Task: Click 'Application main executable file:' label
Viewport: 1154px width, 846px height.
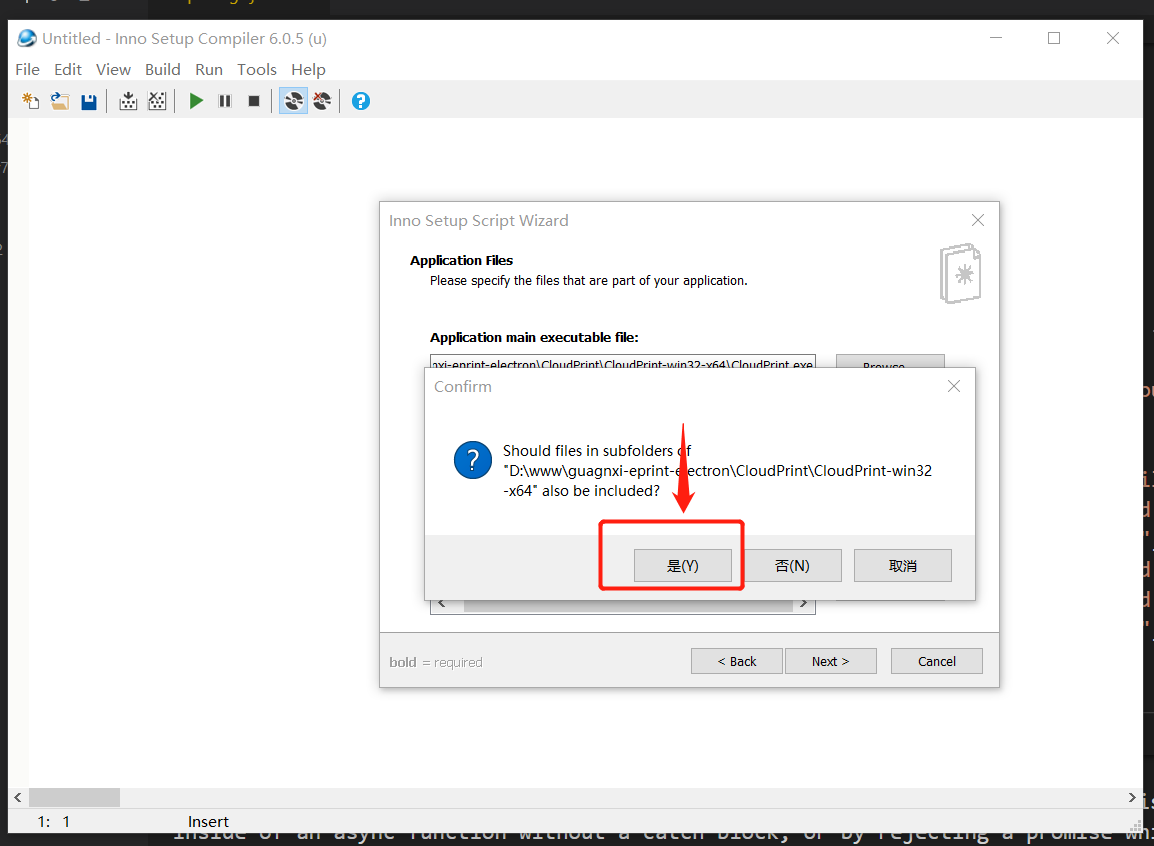Action: (x=534, y=338)
